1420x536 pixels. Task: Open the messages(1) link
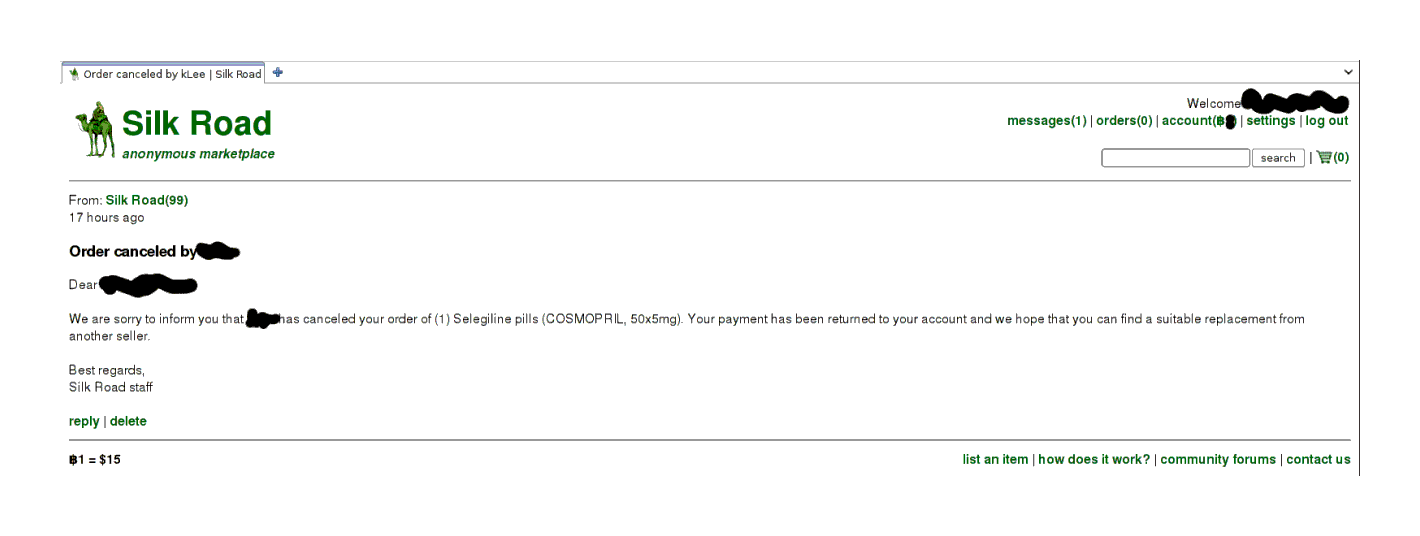tap(1046, 121)
